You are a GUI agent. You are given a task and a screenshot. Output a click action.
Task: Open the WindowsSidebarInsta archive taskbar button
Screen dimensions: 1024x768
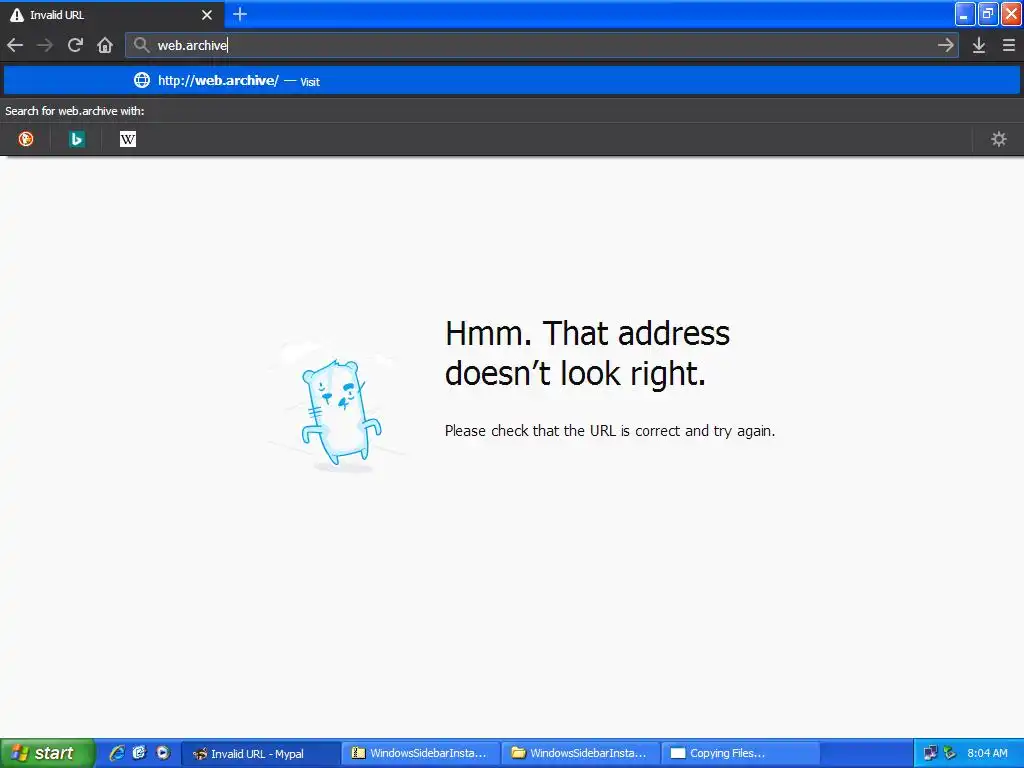pyautogui.click(x=421, y=754)
